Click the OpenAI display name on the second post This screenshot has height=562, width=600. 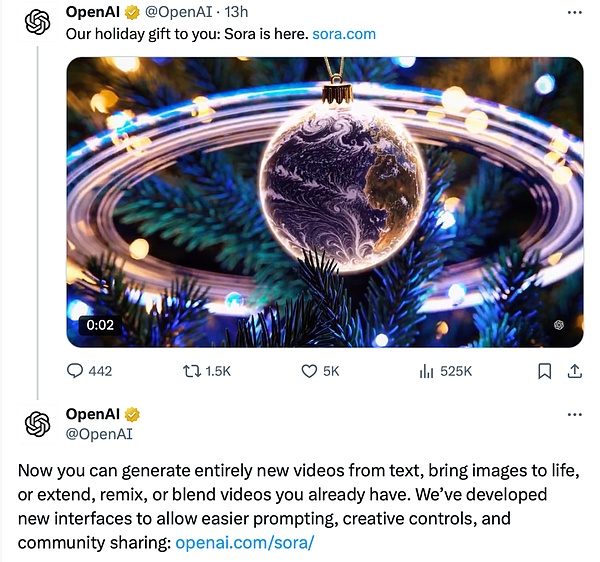click(x=92, y=414)
